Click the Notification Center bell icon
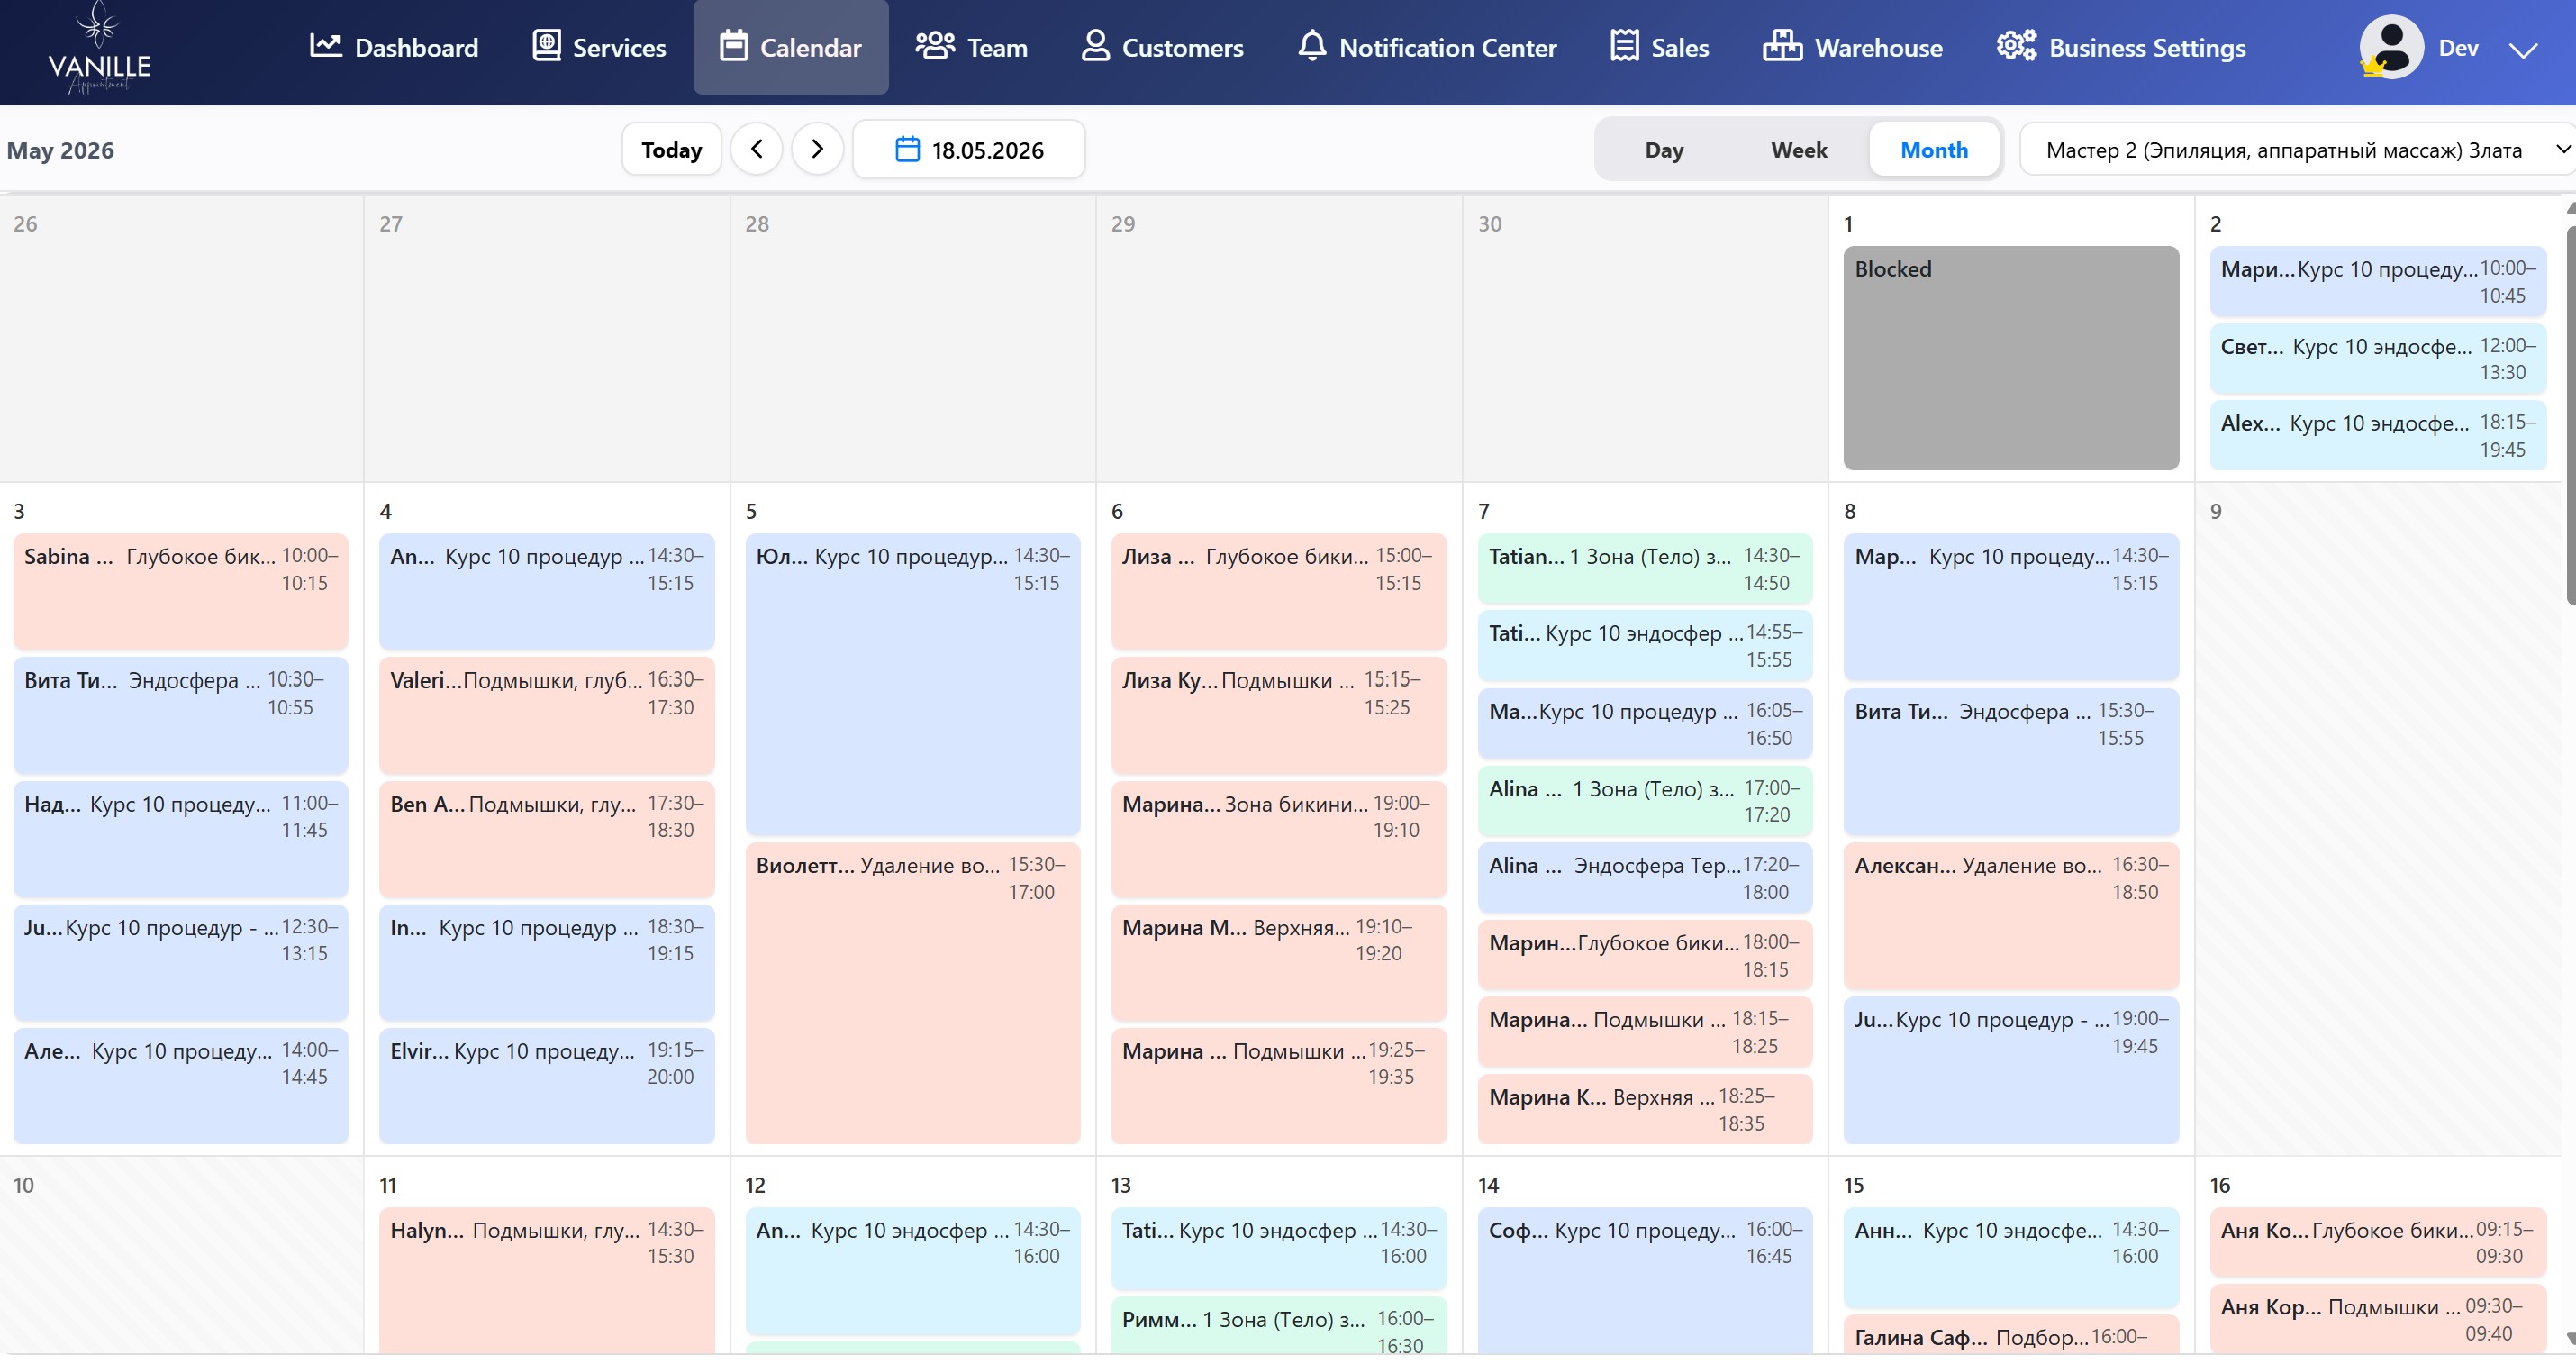The height and width of the screenshot is (1364, 2576). (1312, 46)
